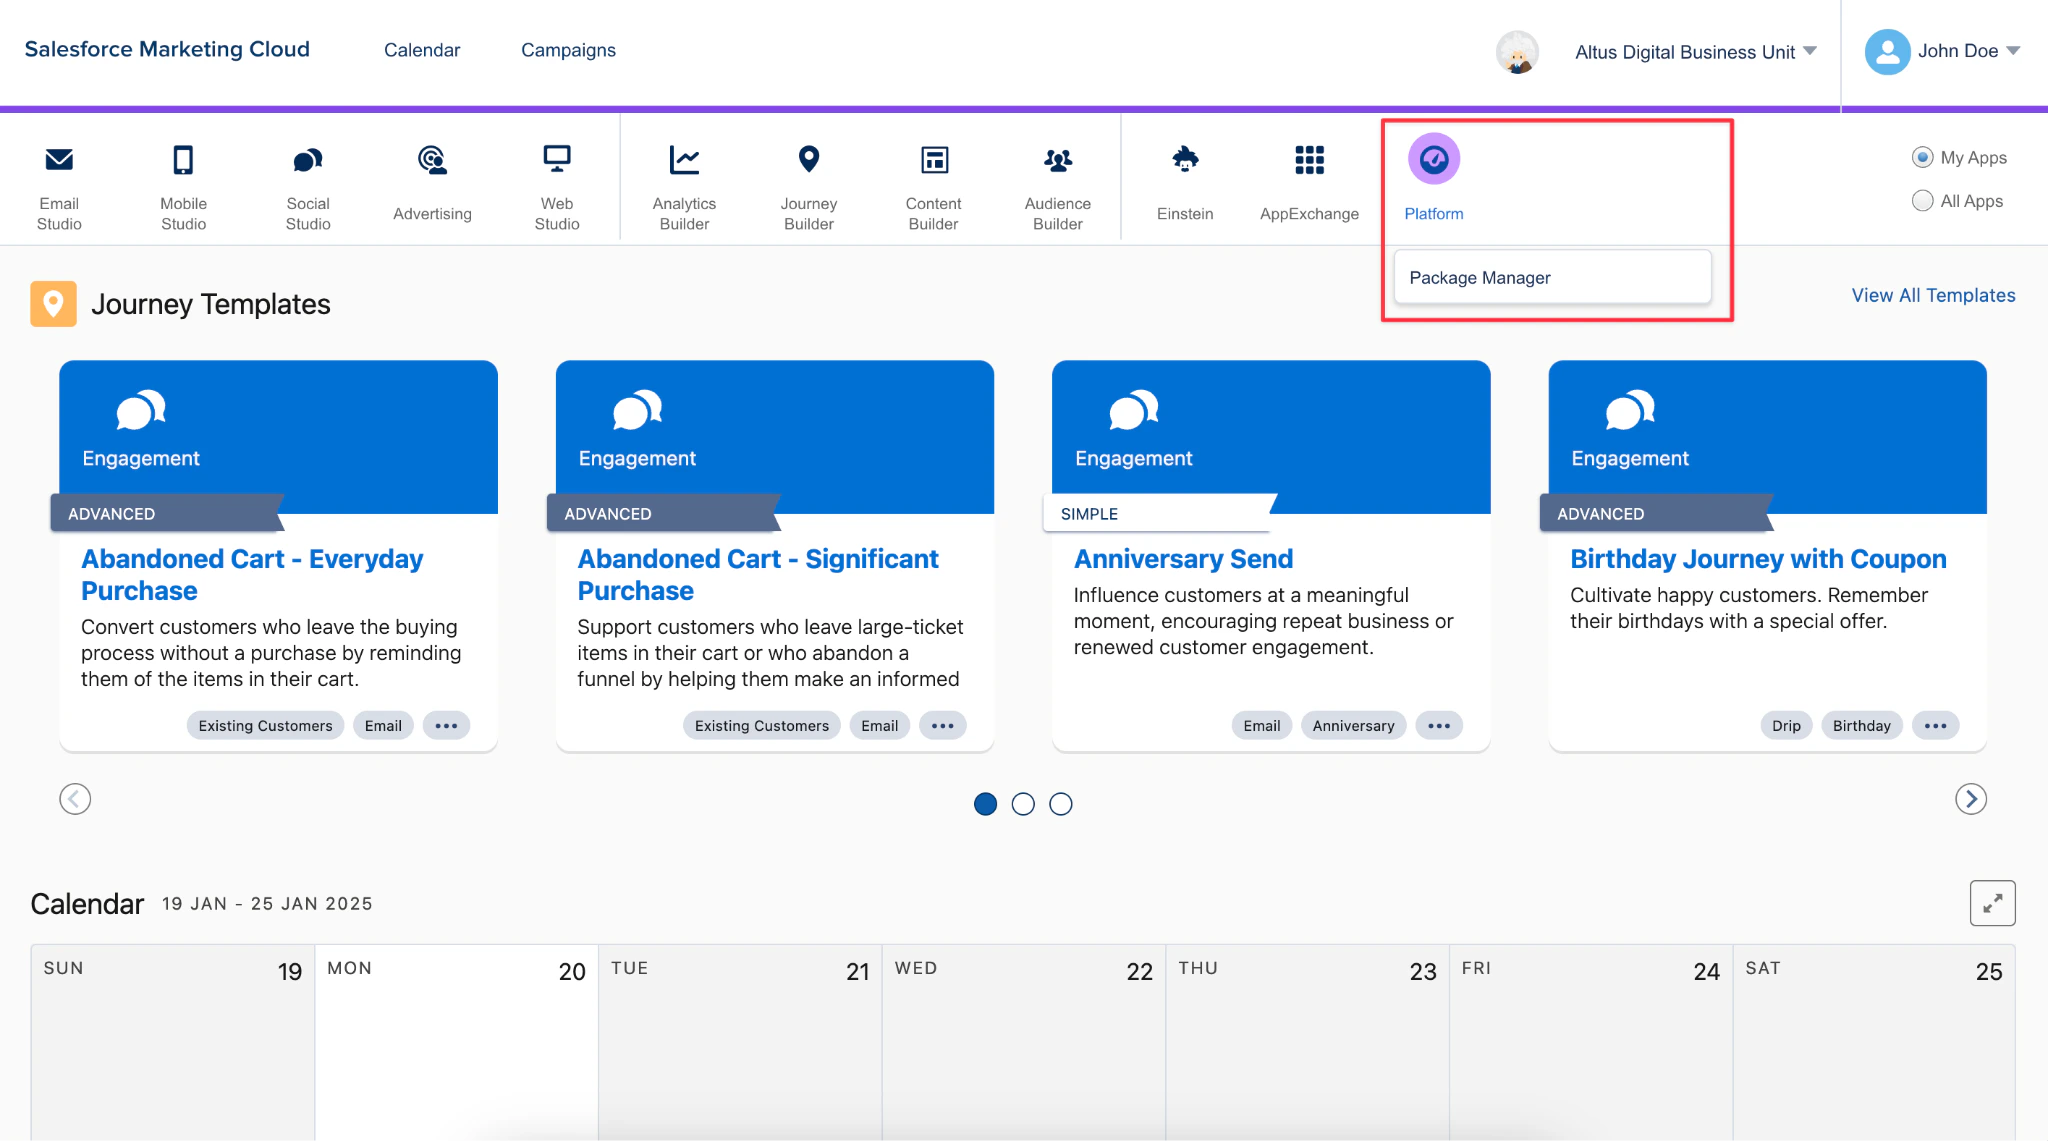Viewport: 2048px width, 1141px height.
Task: Go to previous journey templates
Action: point(75,799)
